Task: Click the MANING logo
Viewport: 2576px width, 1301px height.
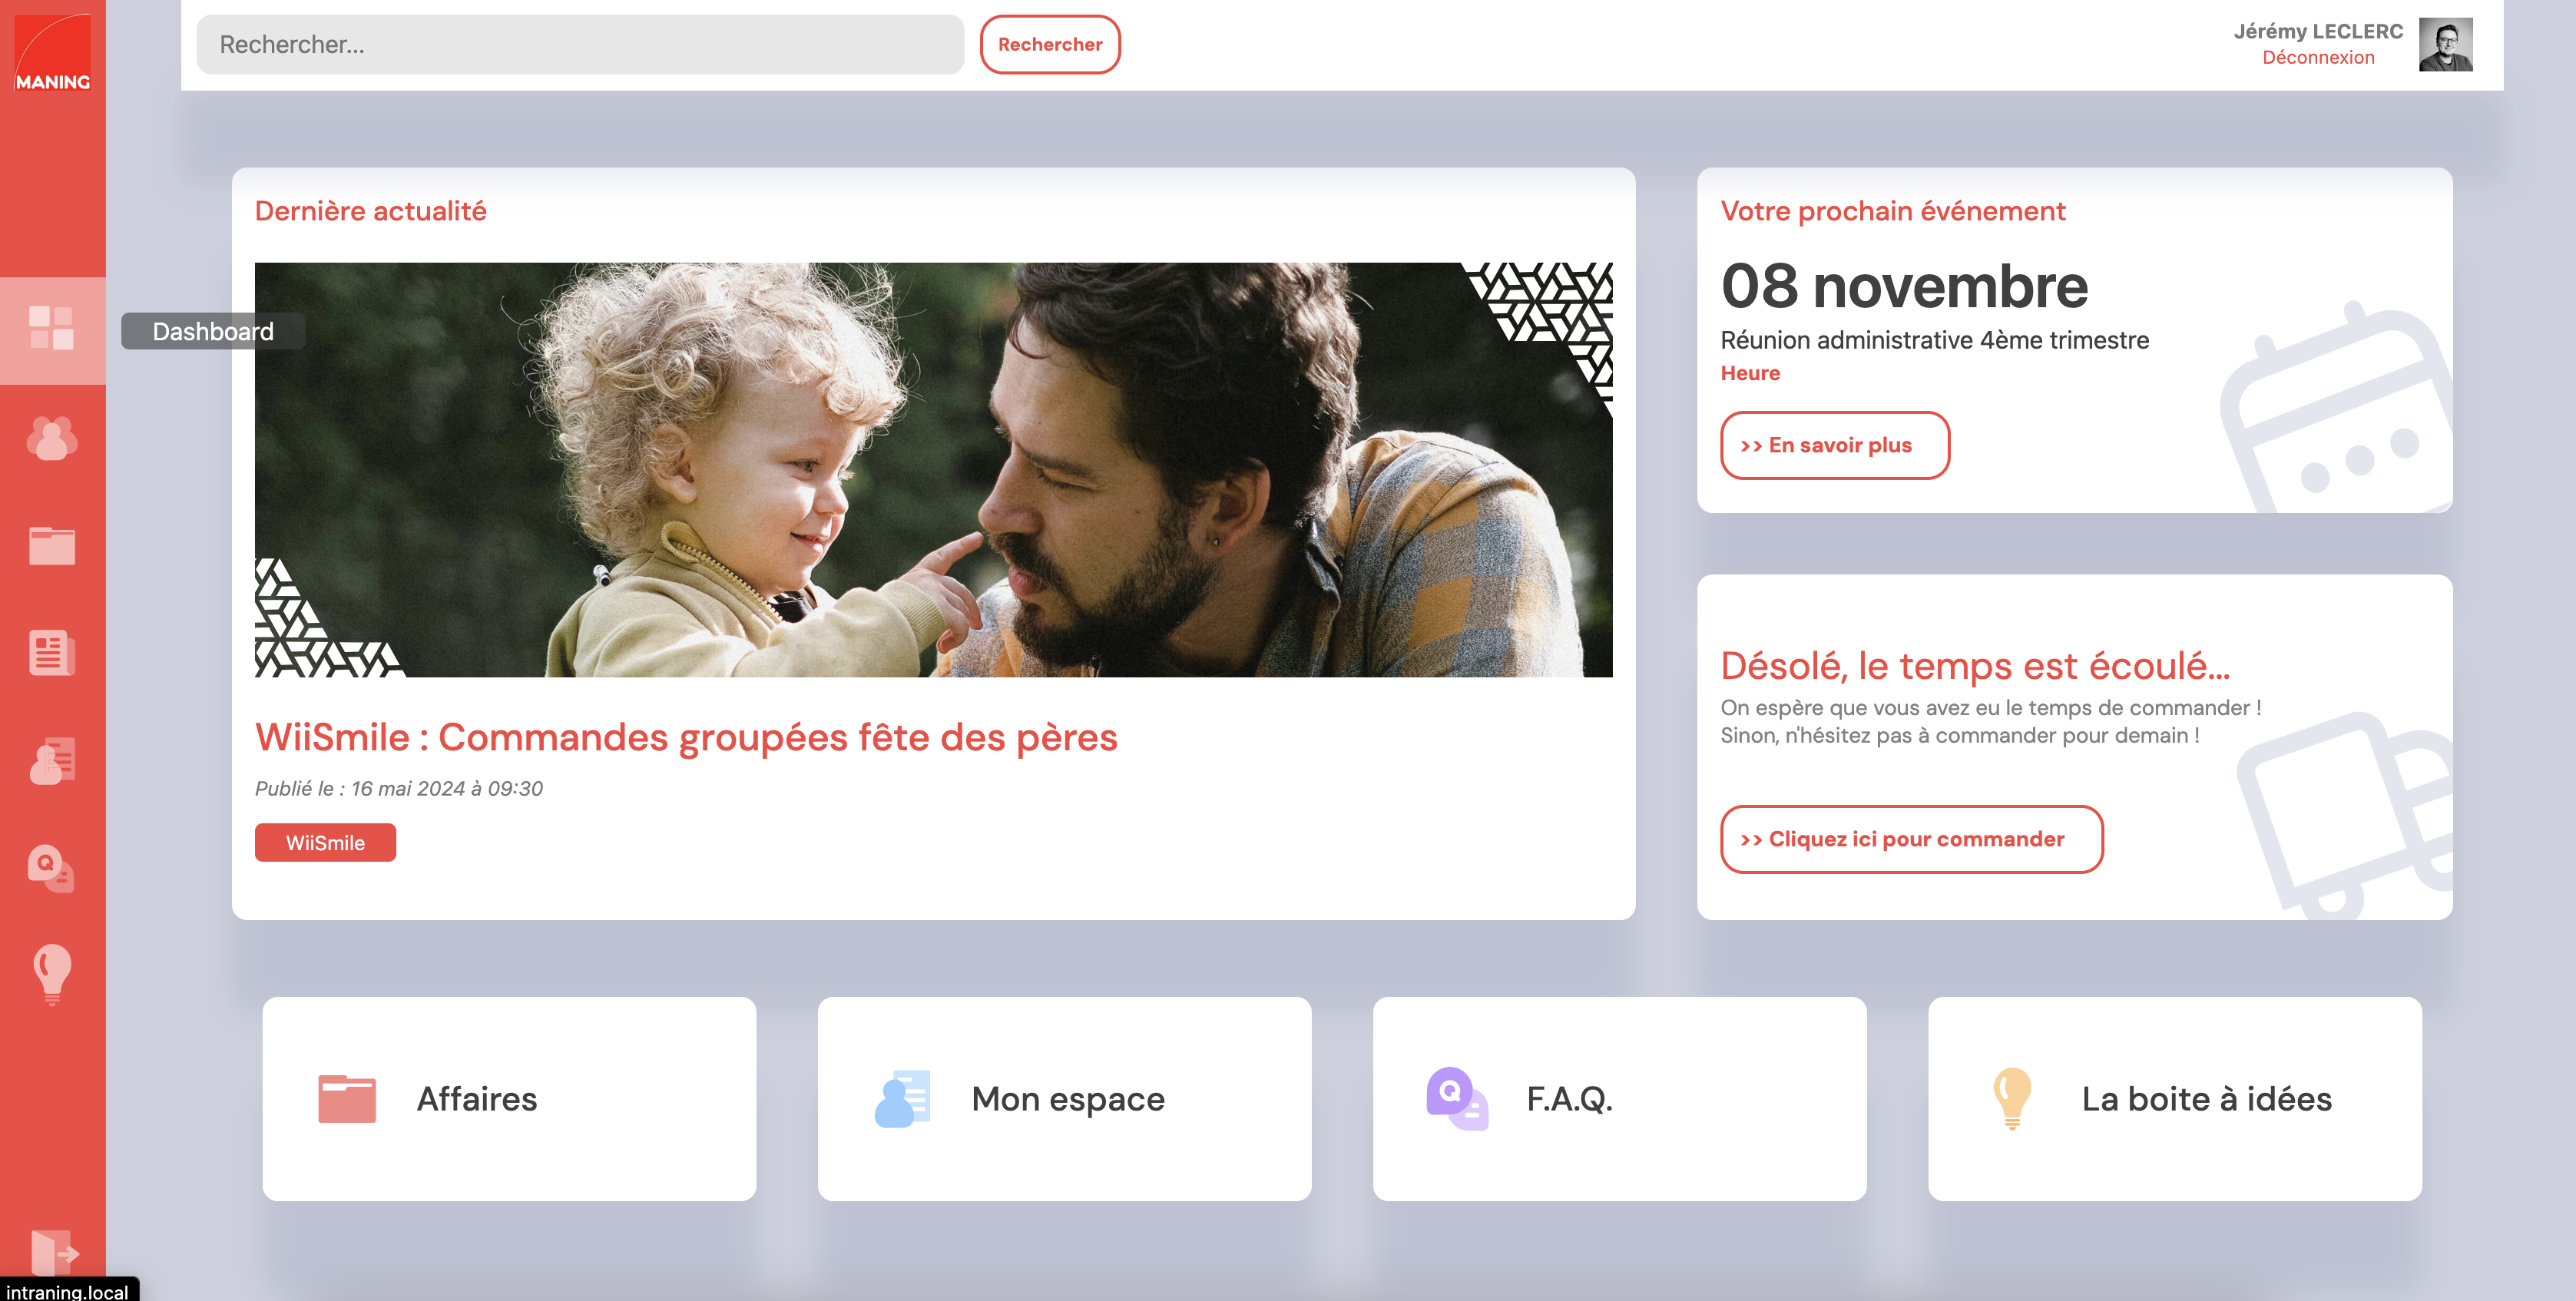Action: point(52,52)
